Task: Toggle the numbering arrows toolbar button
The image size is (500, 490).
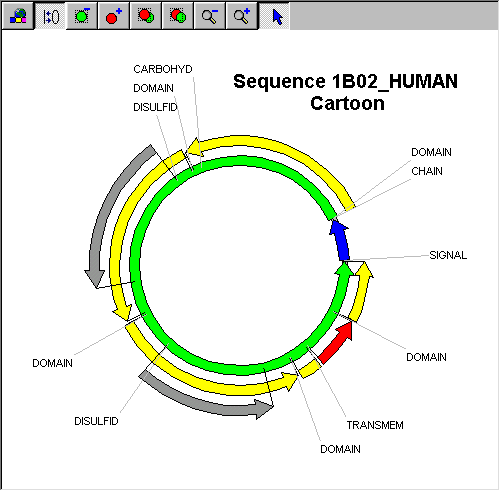Action: 50,16
